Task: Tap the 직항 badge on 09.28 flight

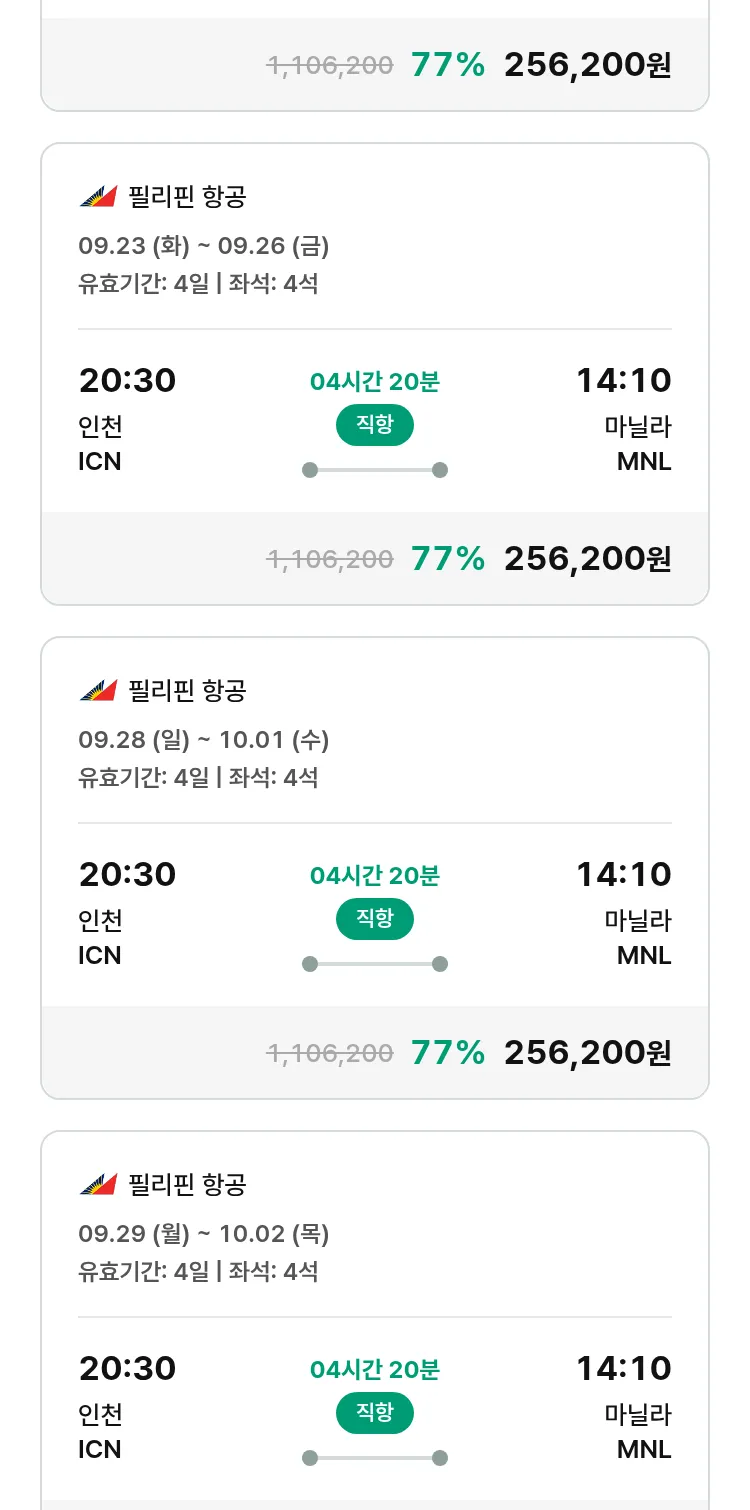Action: click(374, 919)
